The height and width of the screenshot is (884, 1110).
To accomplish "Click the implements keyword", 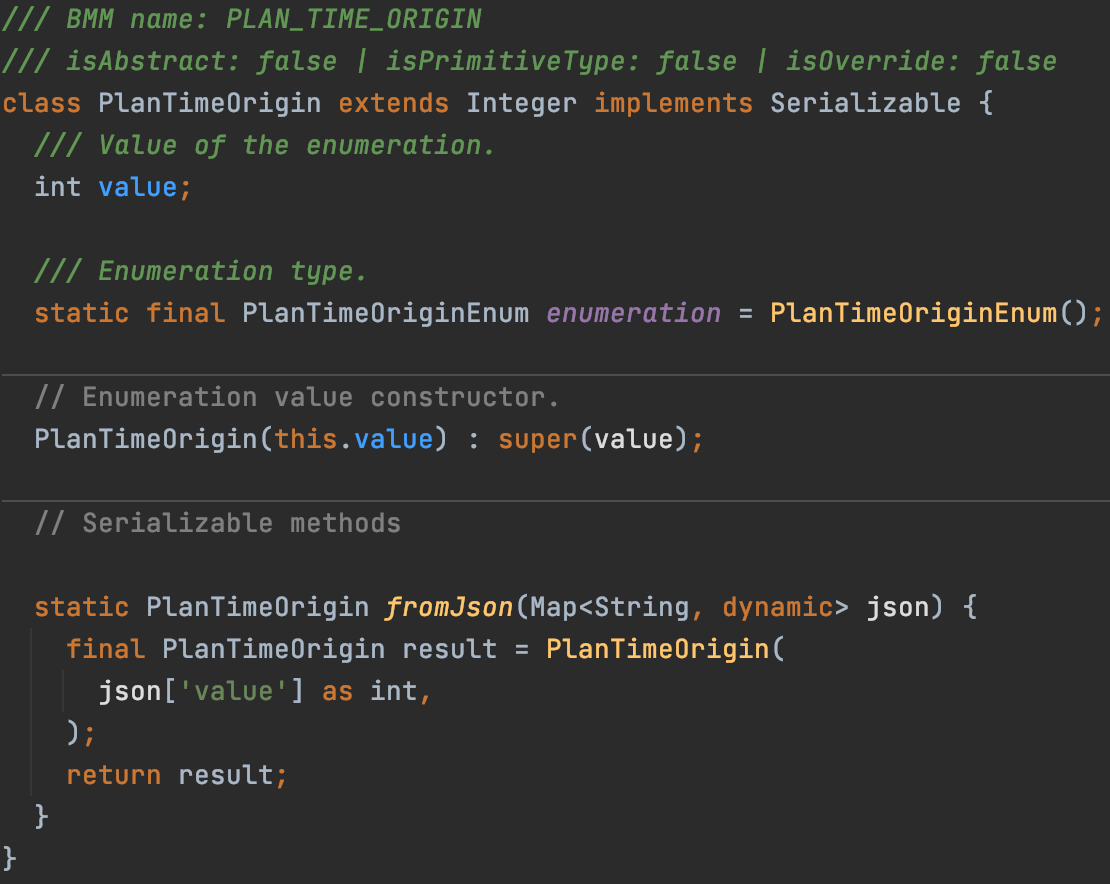I will pos(673,103).
